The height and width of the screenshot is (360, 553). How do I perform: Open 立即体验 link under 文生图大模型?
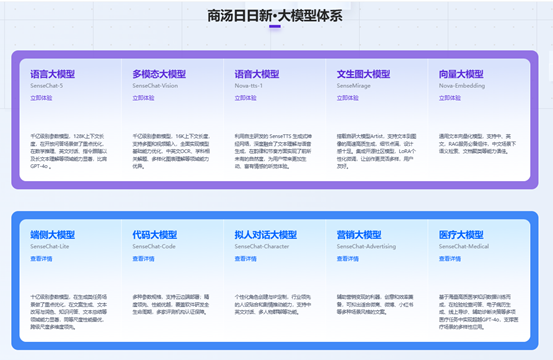click(x=347, y=98)
